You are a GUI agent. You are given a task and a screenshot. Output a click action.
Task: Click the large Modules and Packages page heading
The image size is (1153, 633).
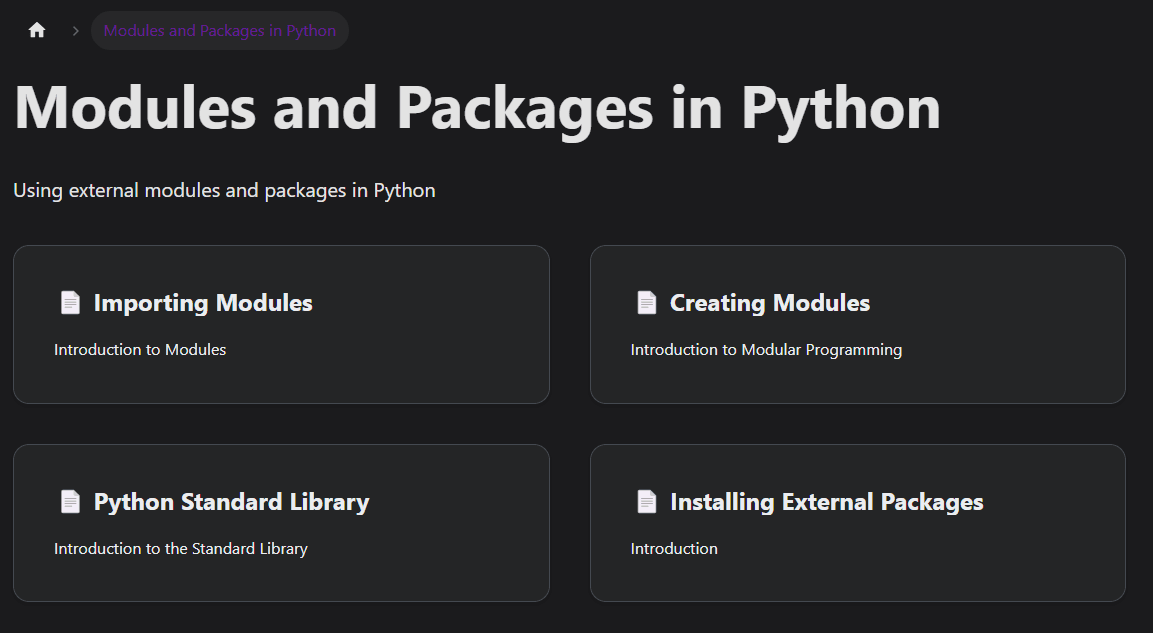pos(477,108)
